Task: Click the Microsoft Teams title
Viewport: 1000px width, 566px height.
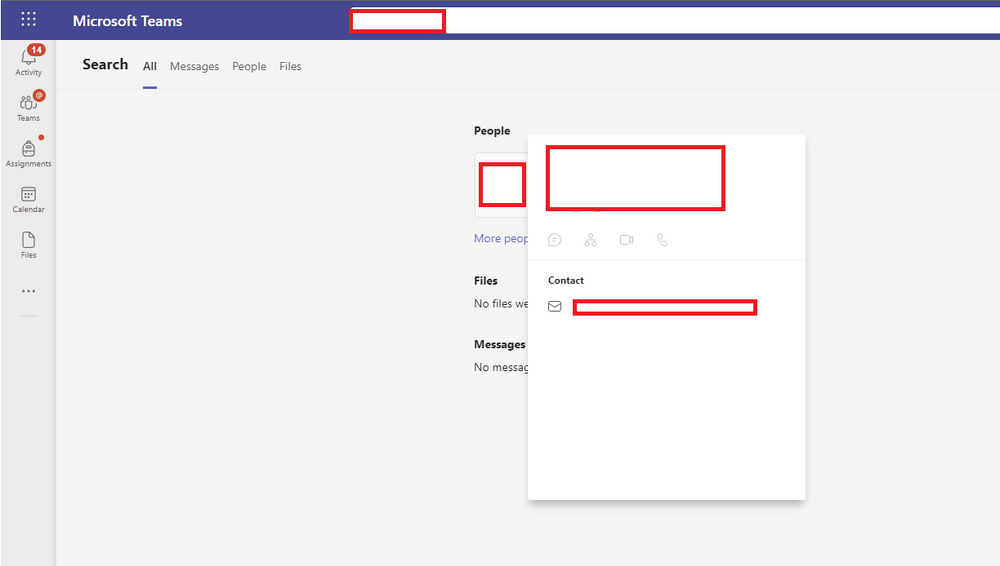Action: coord(128,21)
